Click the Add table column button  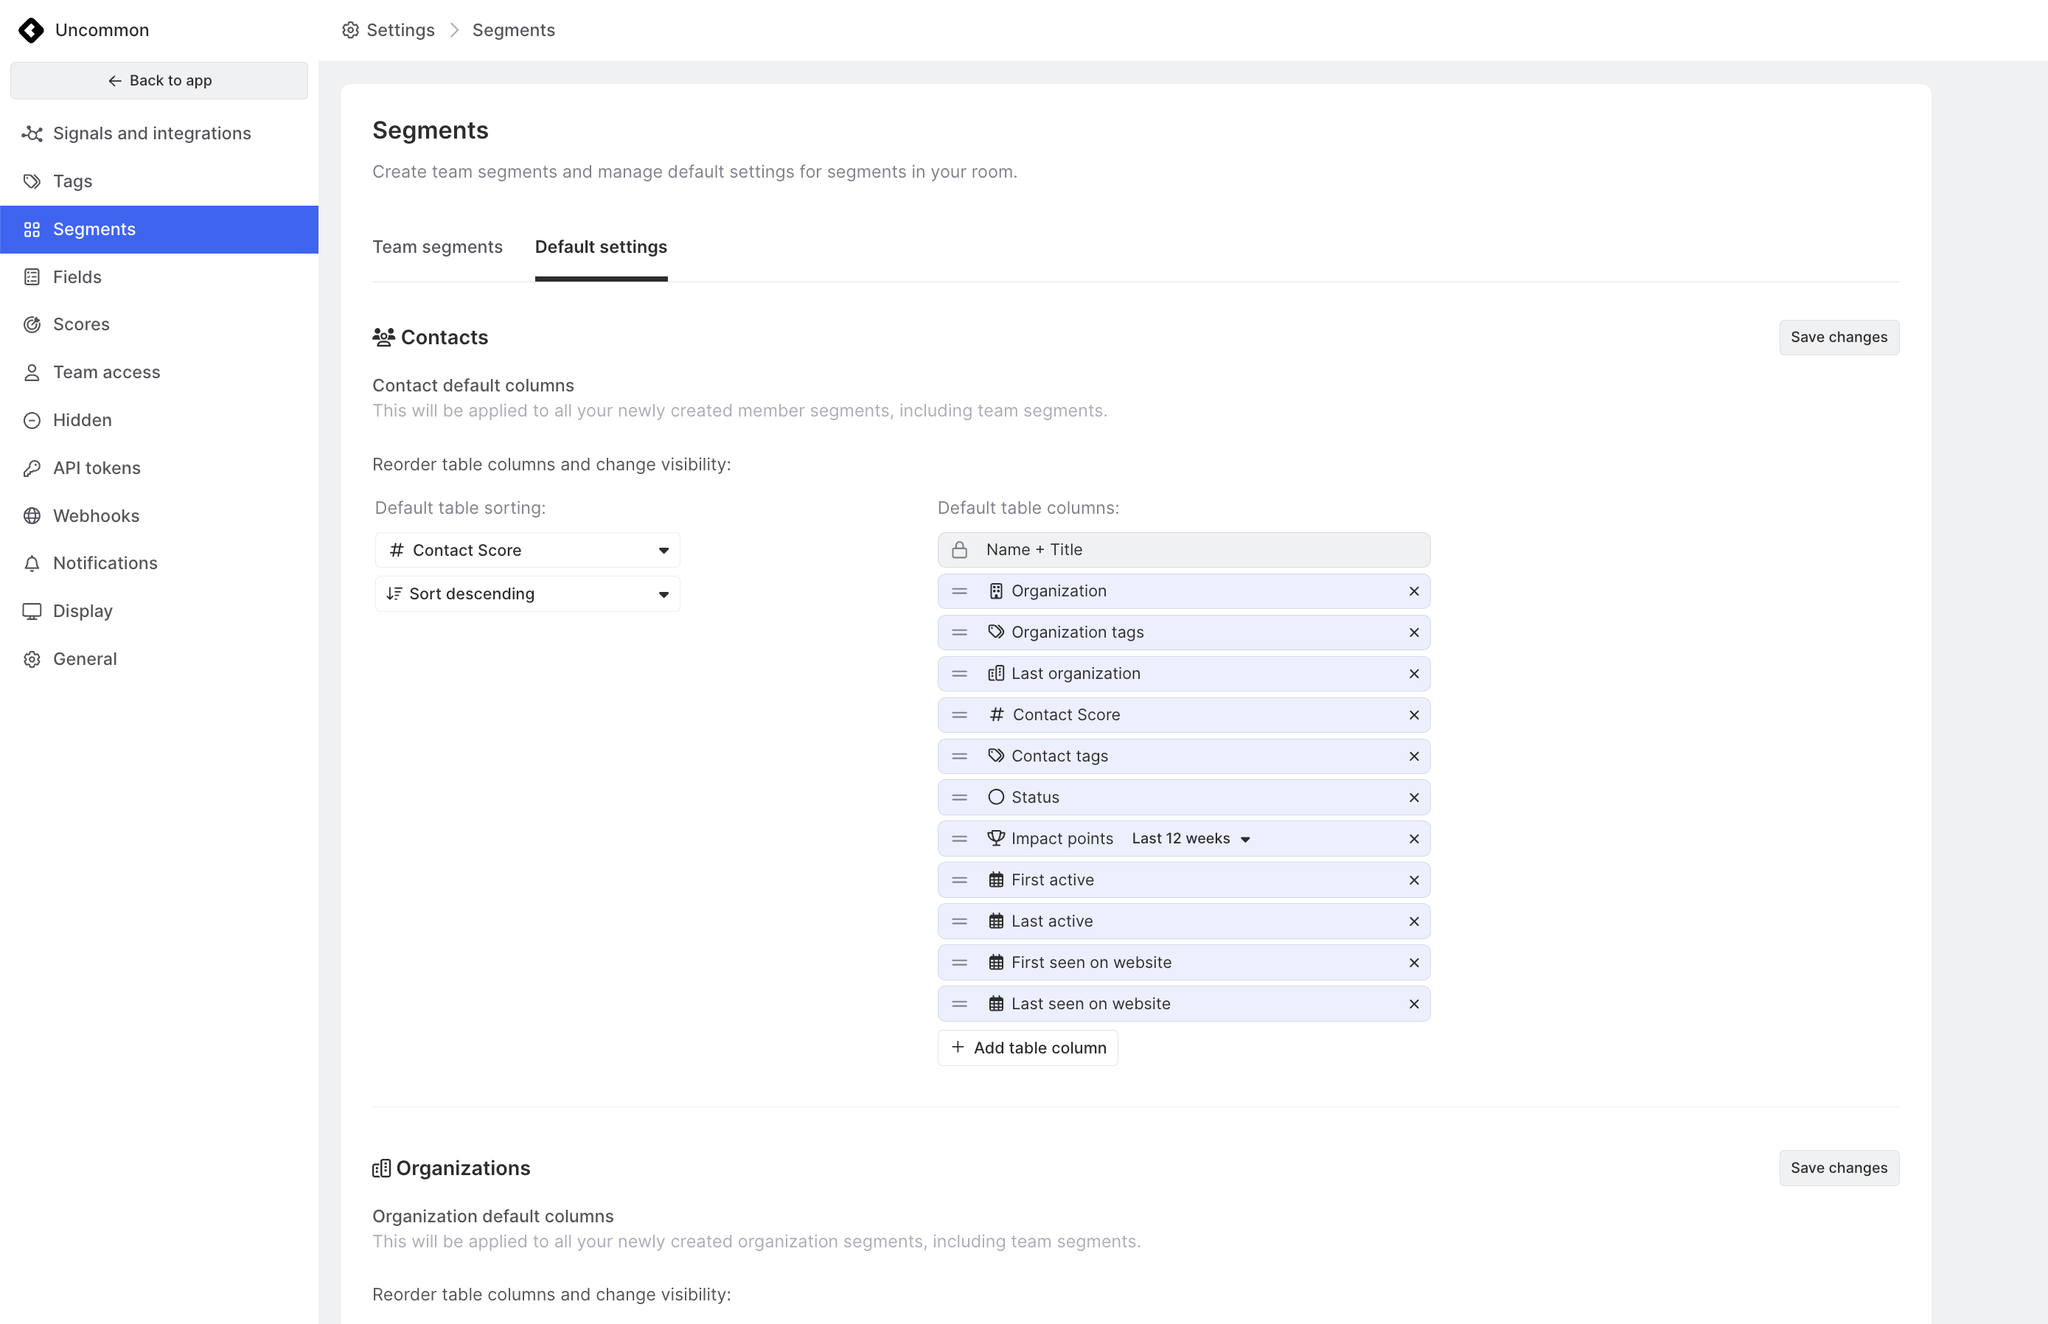[1028, 1048]
